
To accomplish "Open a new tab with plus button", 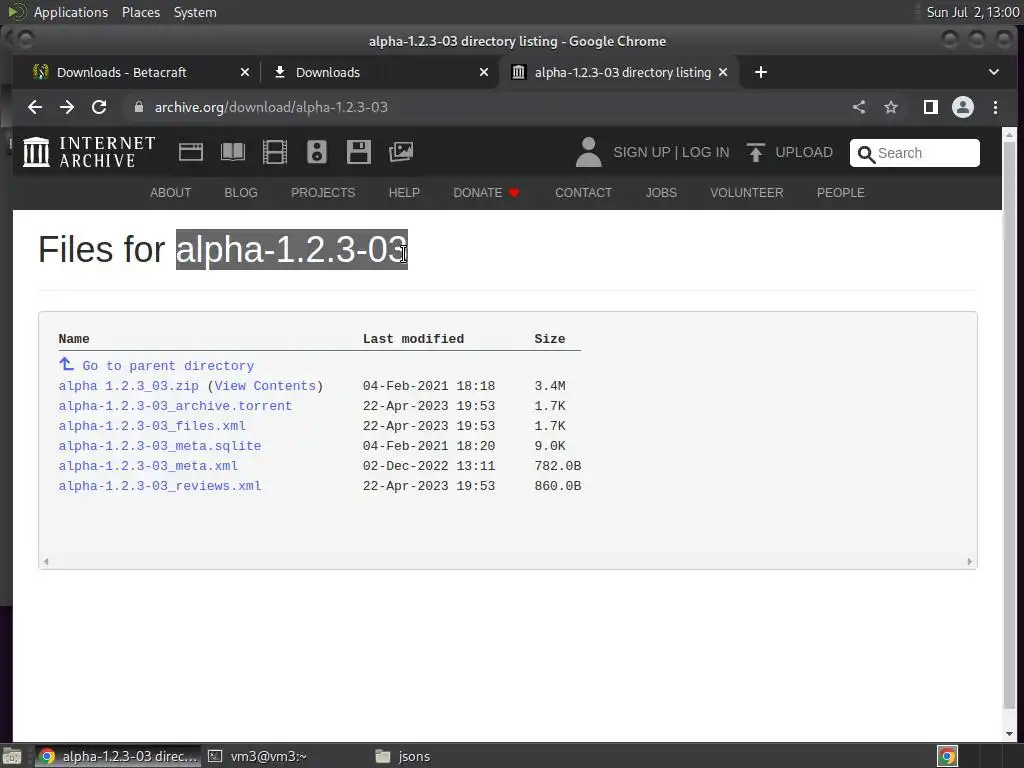I will pos(761,72).
